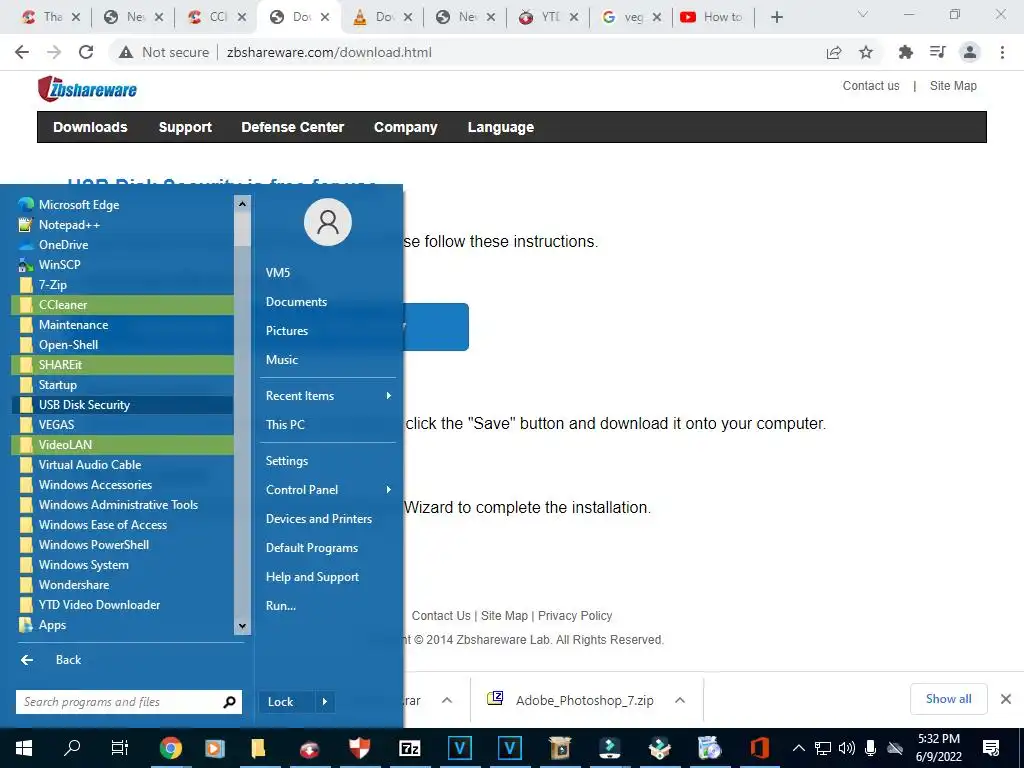Open the USB Disk Security folder
The height and width of the screenshot is (768, 1024).
122,405
